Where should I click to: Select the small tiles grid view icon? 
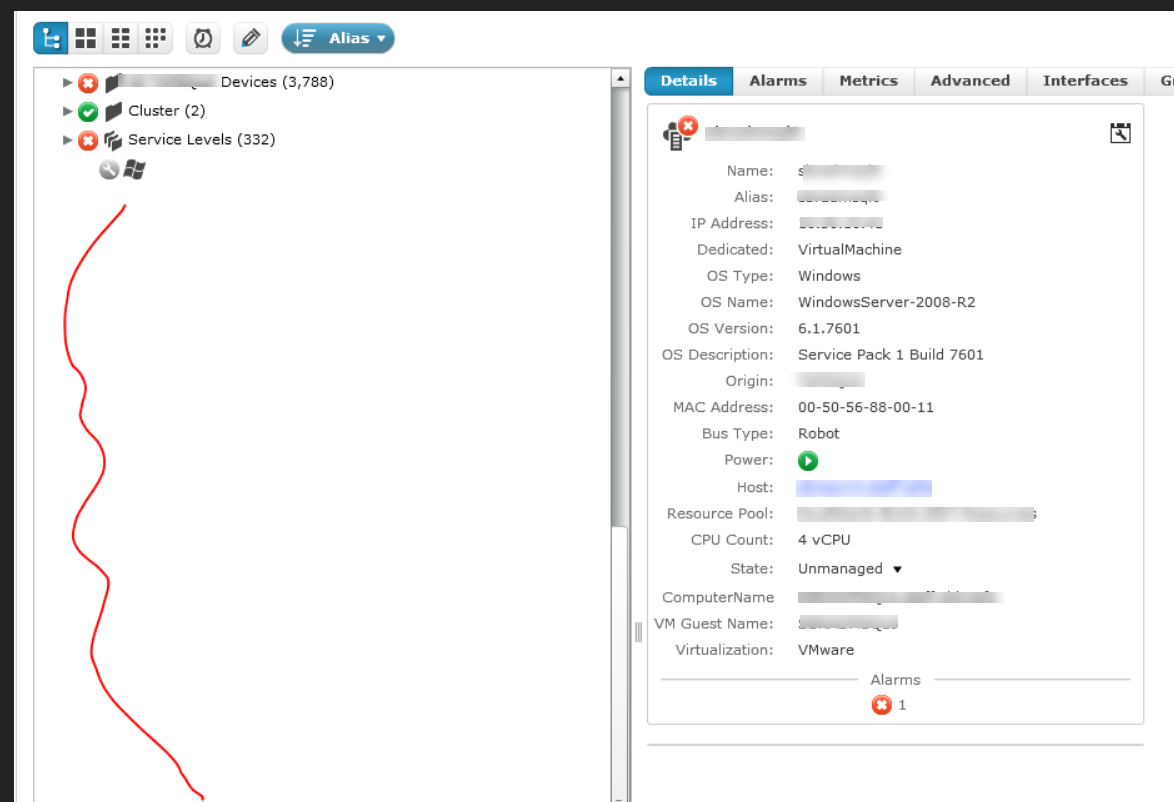pos(155,38)
